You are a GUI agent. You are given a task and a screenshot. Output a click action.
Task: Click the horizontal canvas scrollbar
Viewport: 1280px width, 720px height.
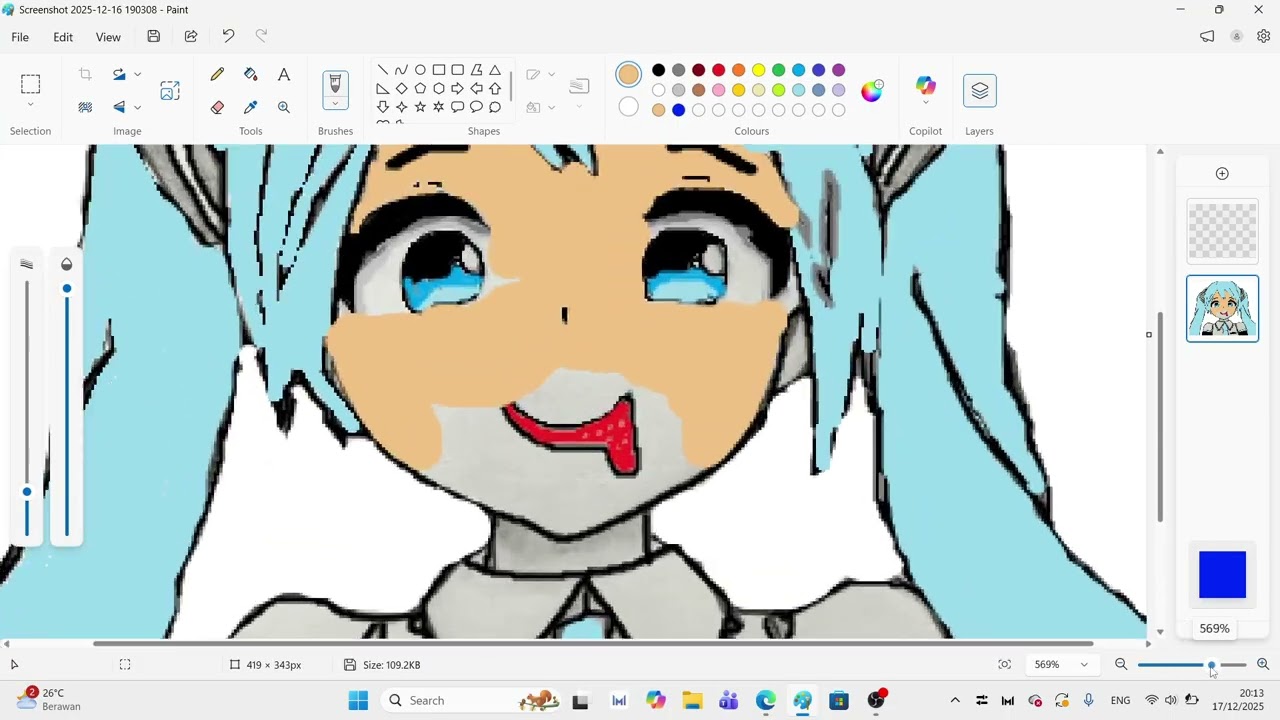[x=593, y=644]
